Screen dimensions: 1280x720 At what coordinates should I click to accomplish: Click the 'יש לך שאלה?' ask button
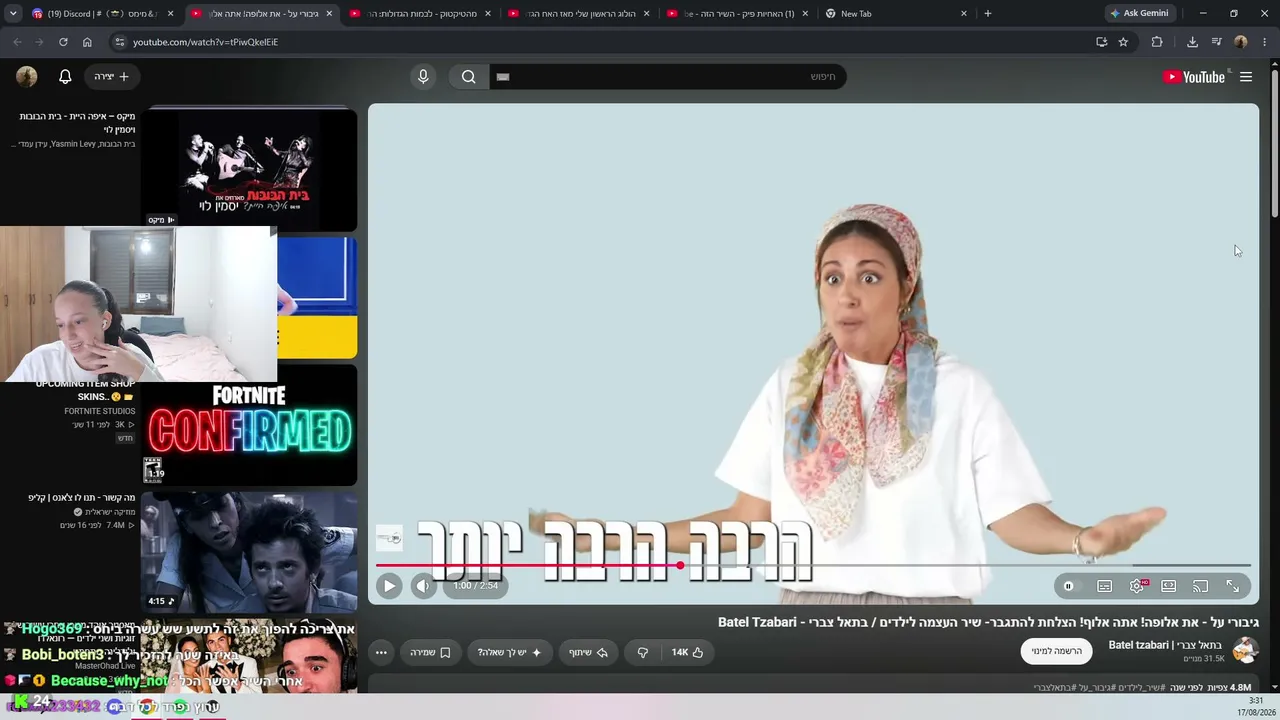509,652
